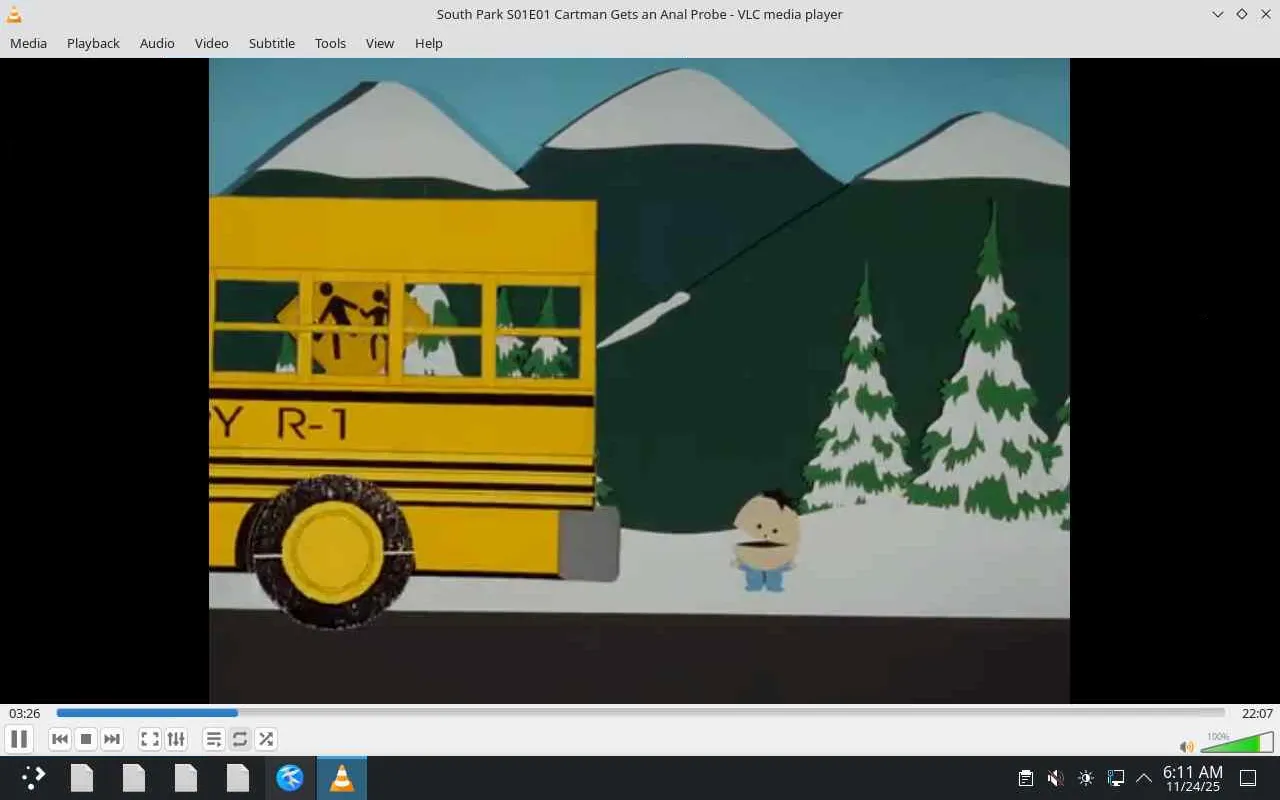This screenshot has height=800, width=1280.
Task: Open the muted system volume tray icon
Action: point(1055,778)
